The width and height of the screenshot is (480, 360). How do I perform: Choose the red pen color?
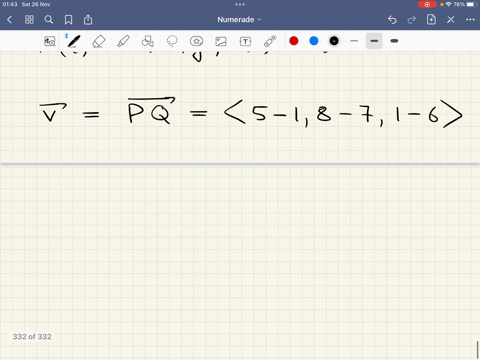[294, 41]
